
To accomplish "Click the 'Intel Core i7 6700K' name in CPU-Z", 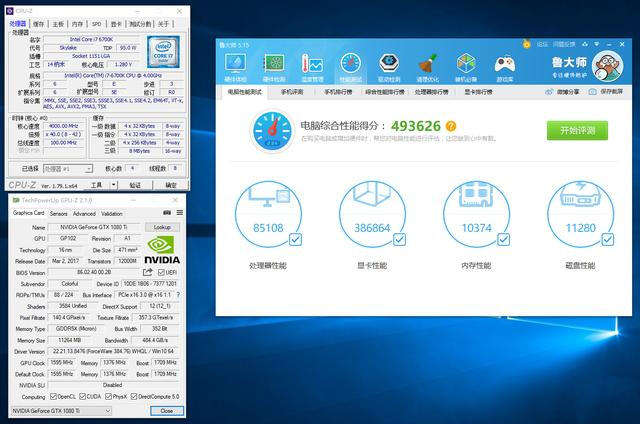I will (91, 39).
